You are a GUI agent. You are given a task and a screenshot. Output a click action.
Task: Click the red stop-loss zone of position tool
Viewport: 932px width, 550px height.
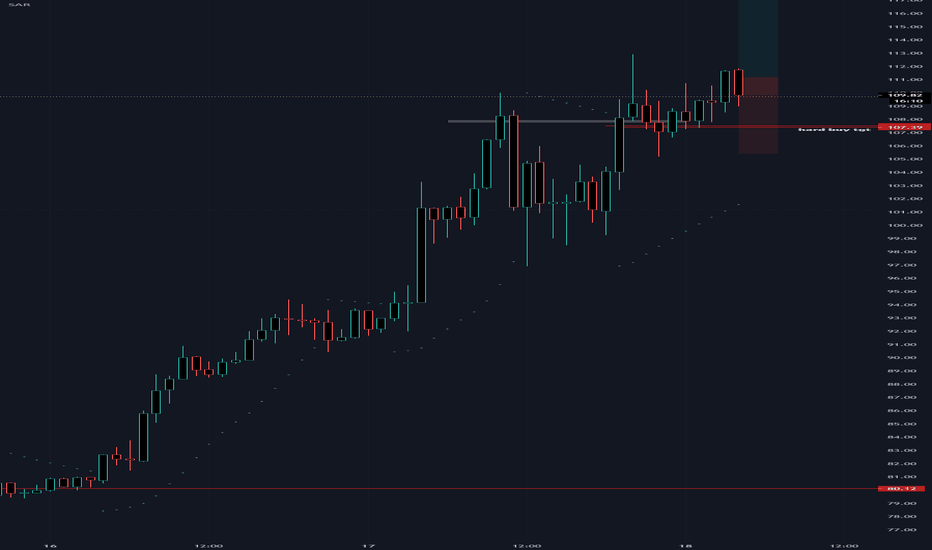click(758, 115)
